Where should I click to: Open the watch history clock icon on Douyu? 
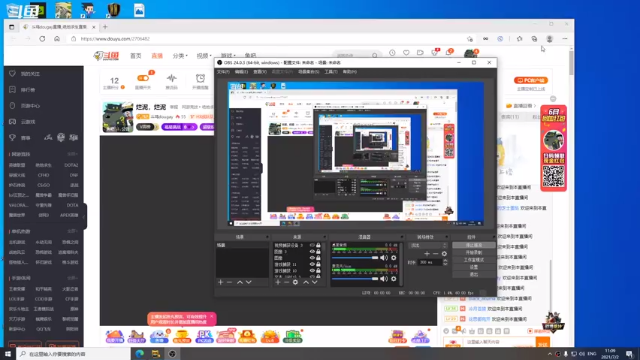coord(392,53)
